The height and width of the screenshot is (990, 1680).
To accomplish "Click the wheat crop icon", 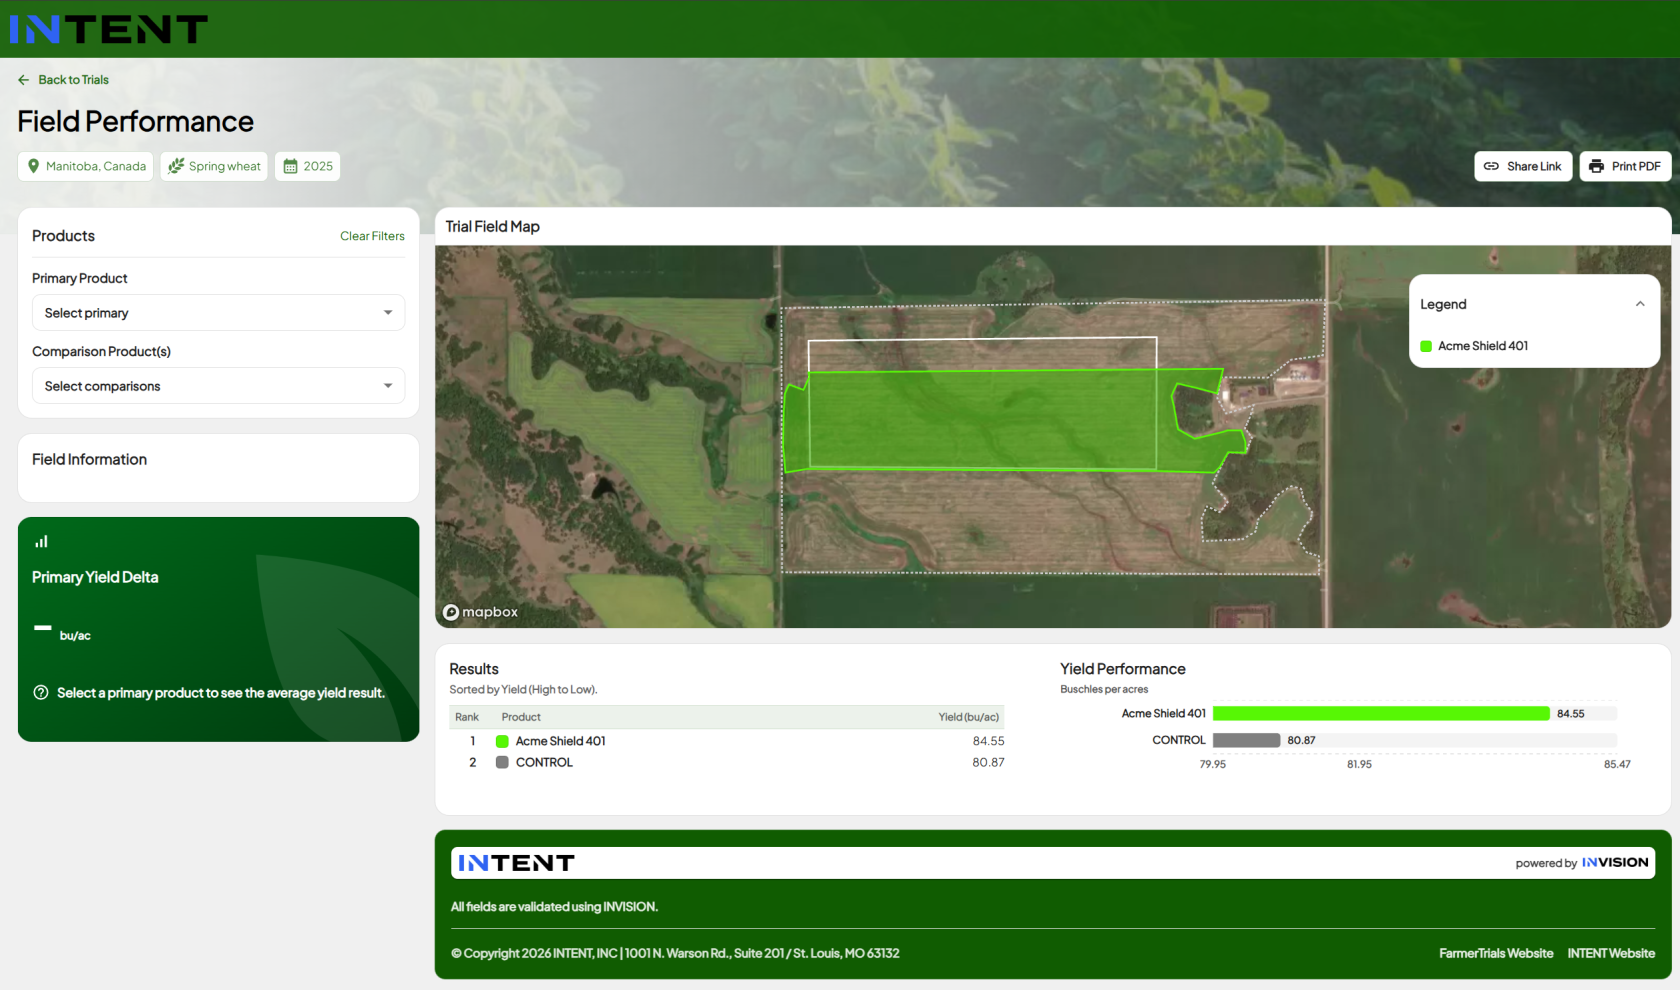I will tap(176, 166).
